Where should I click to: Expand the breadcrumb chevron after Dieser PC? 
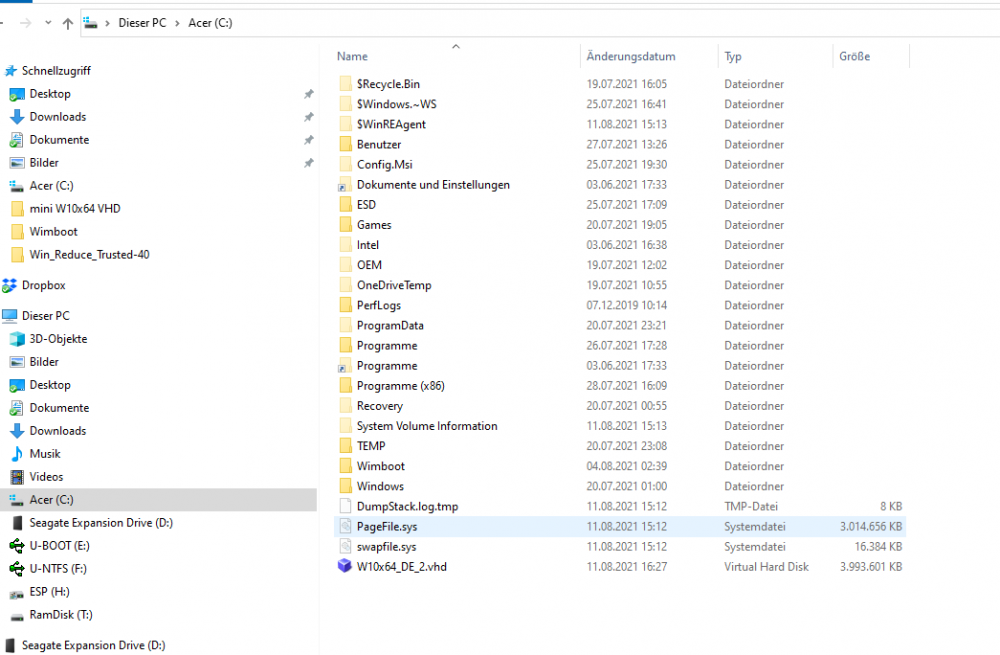[179, 23]
